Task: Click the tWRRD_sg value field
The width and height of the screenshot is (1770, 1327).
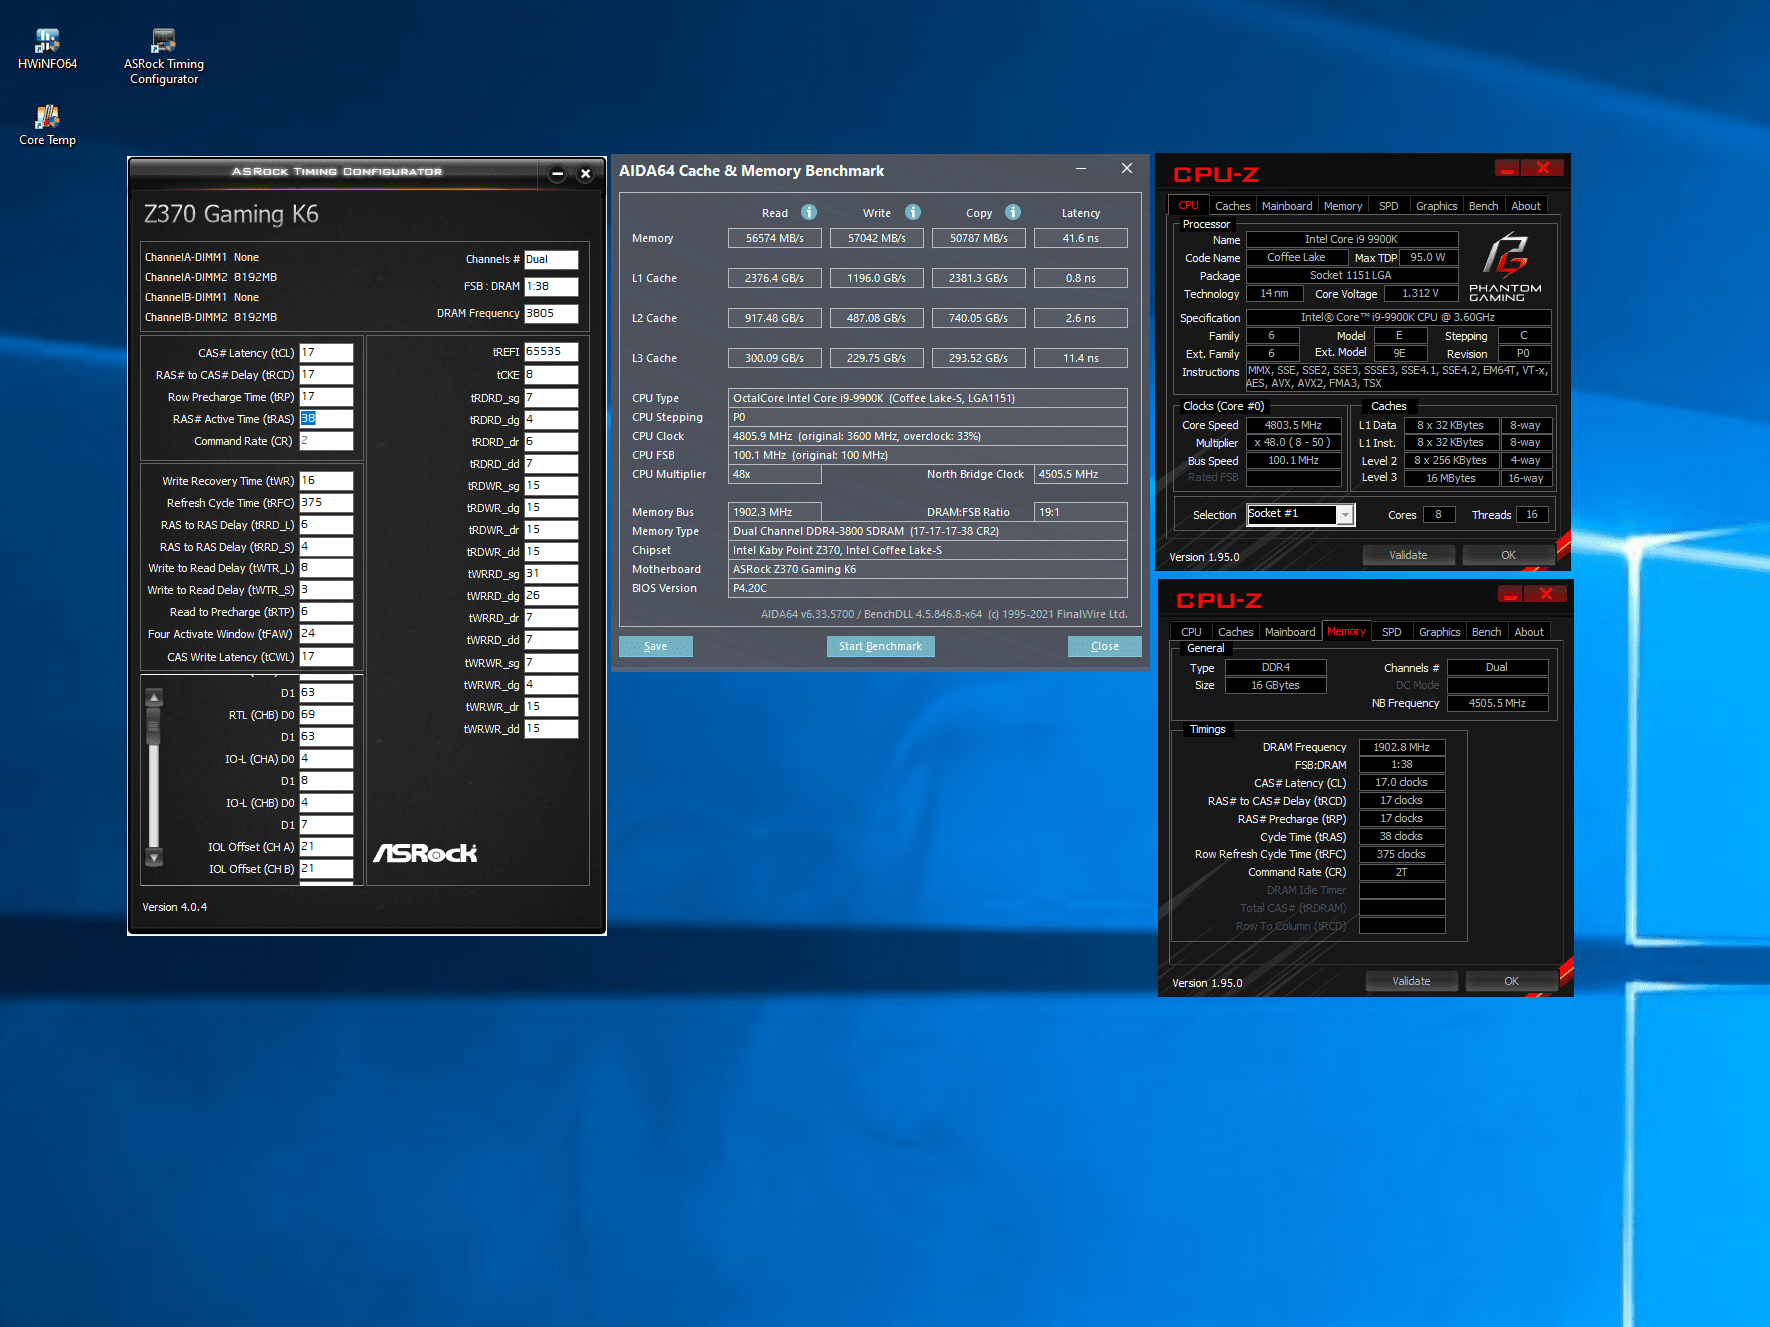Action: click(551, 574)
